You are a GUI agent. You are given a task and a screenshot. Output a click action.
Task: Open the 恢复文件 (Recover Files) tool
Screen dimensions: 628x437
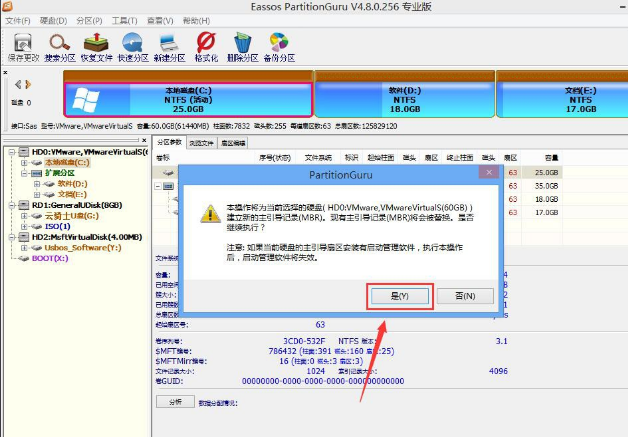[95, 46]
